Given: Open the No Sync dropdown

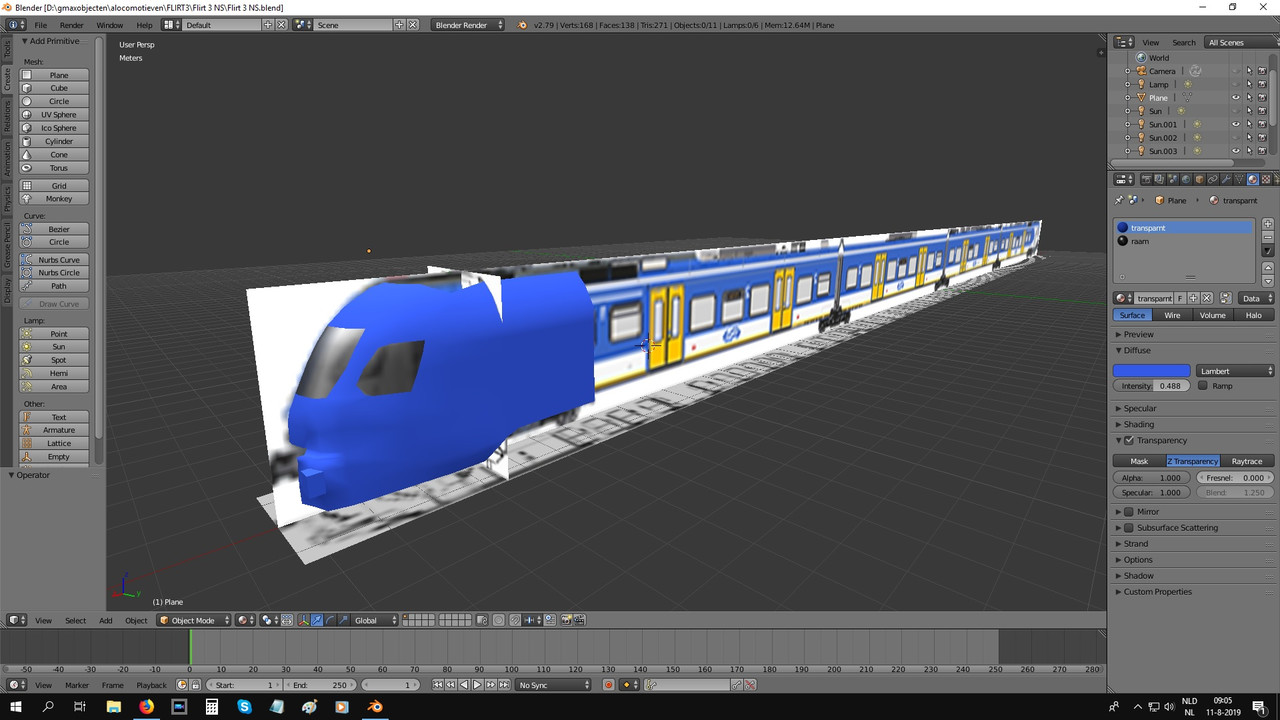Looking at the screenshot, I should click(554, 685).
